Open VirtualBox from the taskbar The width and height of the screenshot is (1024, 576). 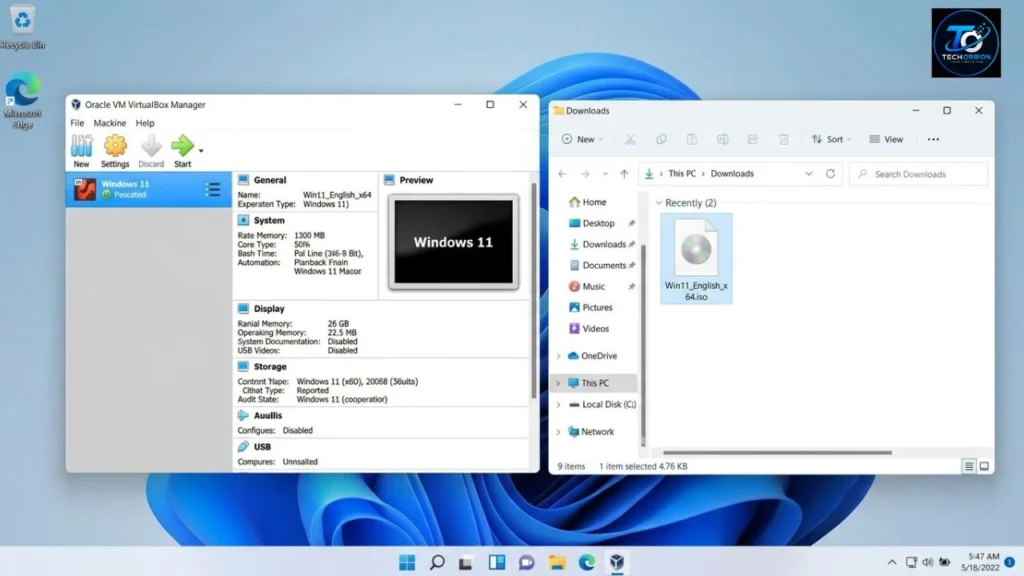click(617, 562)
